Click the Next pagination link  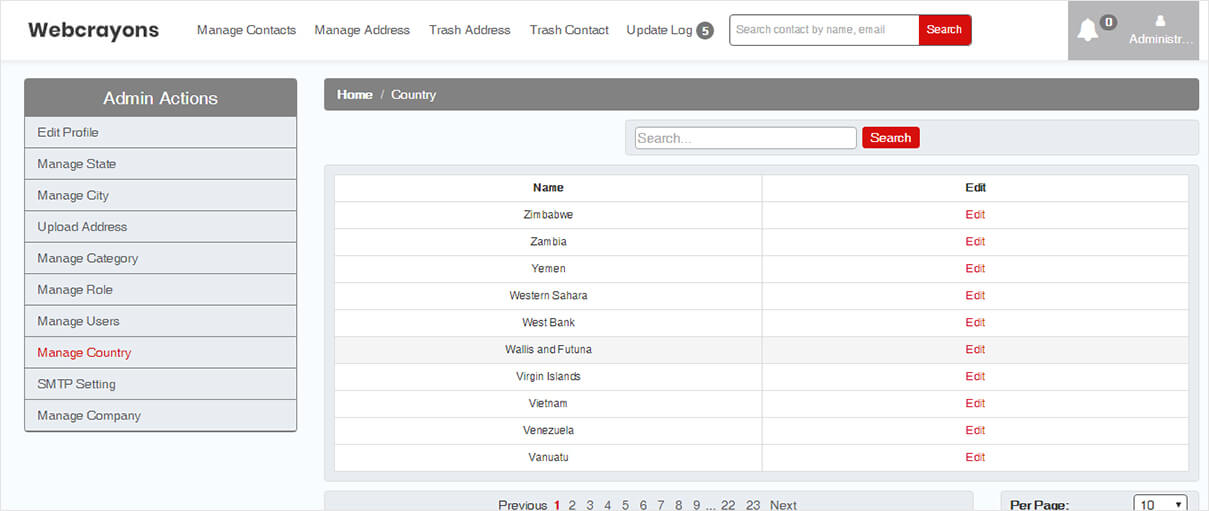pyautogui.click(x=783, y=505)
